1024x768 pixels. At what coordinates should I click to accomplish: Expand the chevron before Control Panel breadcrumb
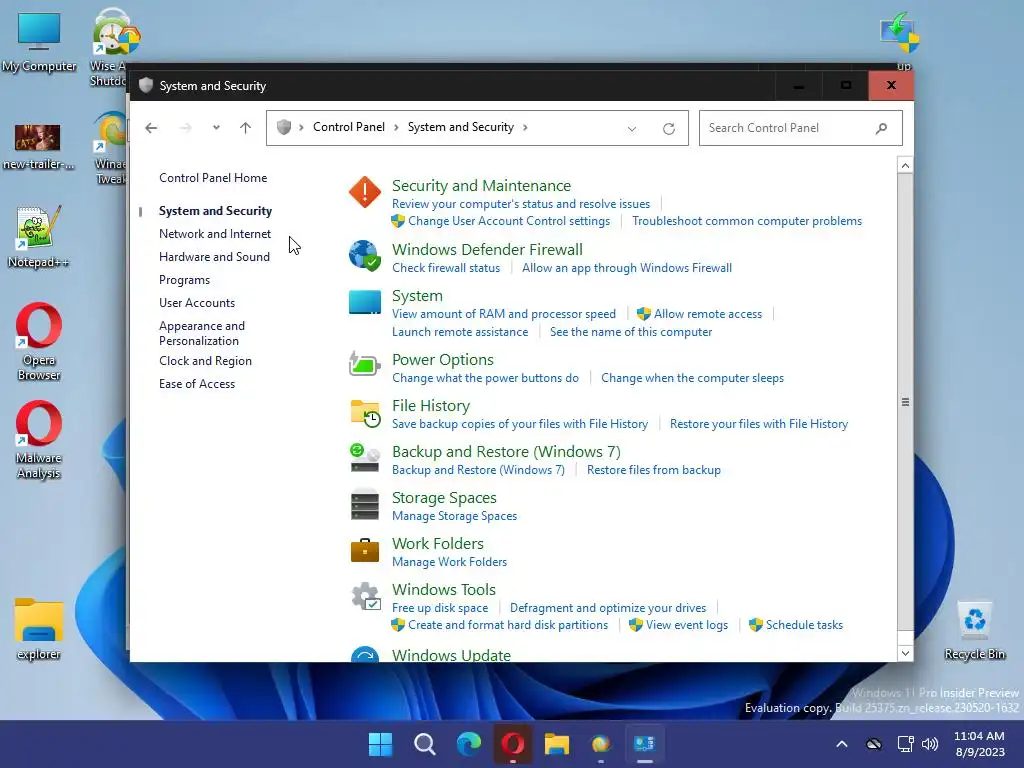click(301, 127)
